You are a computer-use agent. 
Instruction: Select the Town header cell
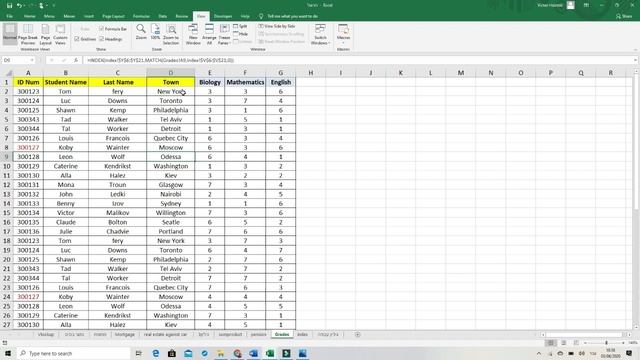click(171, 82)
